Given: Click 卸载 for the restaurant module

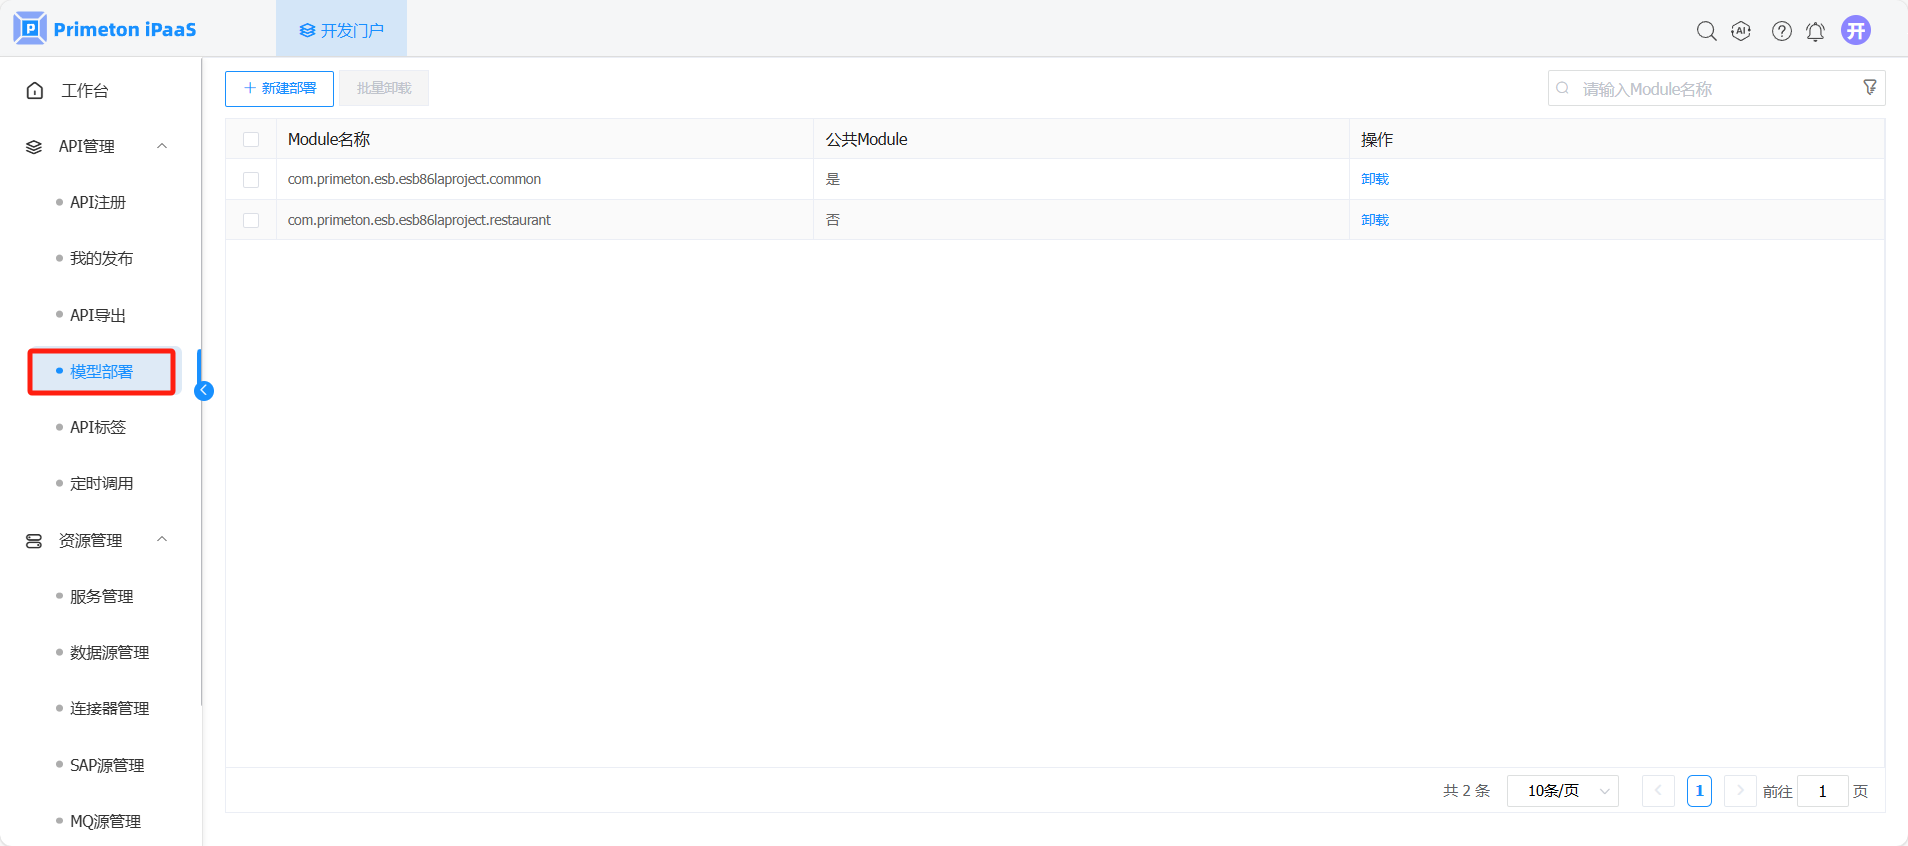Looking at the screenshot, I should [x=1375, y=220].
